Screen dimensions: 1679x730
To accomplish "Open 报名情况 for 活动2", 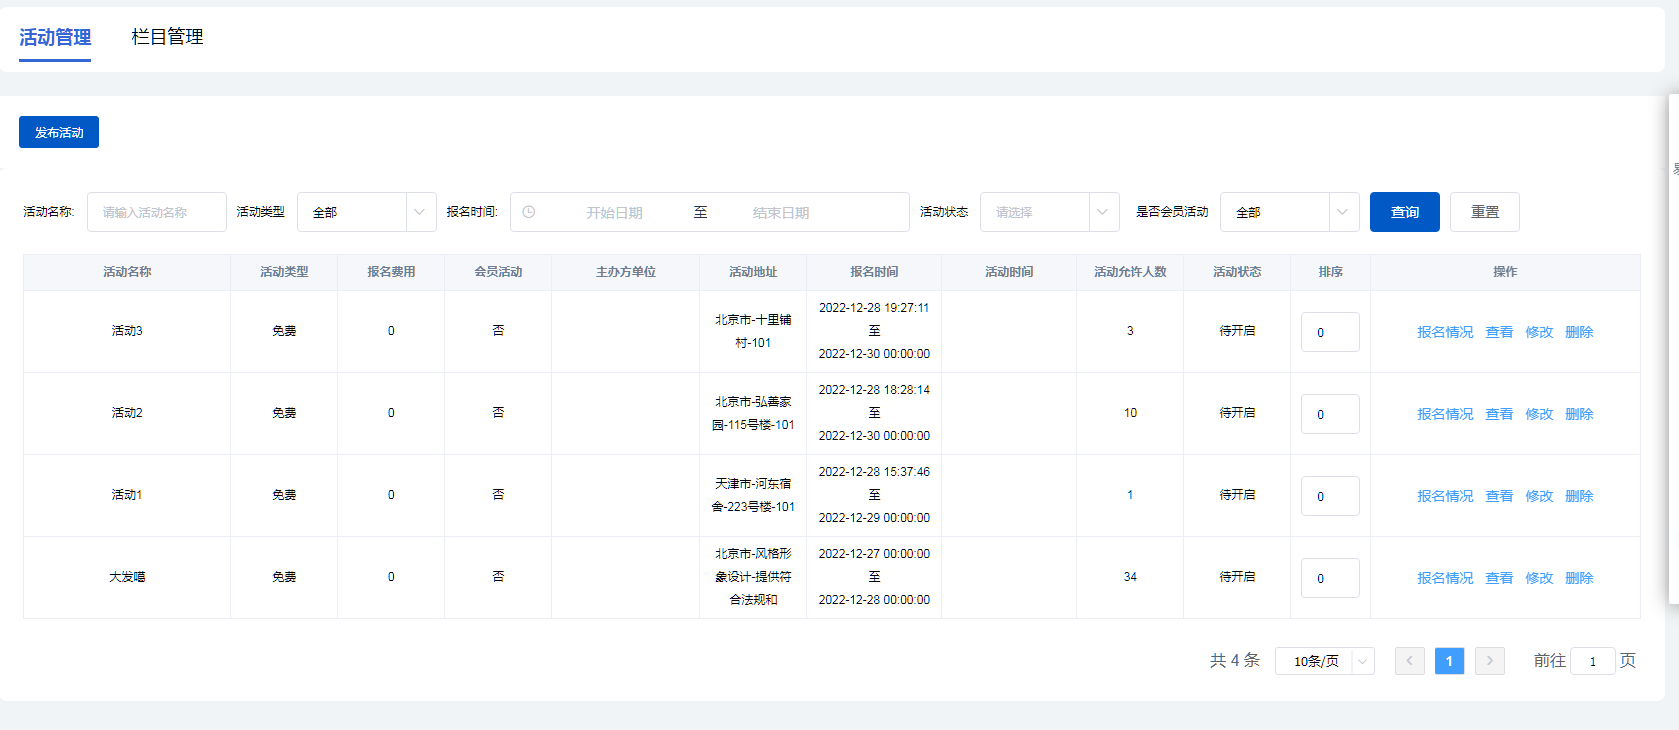I will [x=1445, y=414].
